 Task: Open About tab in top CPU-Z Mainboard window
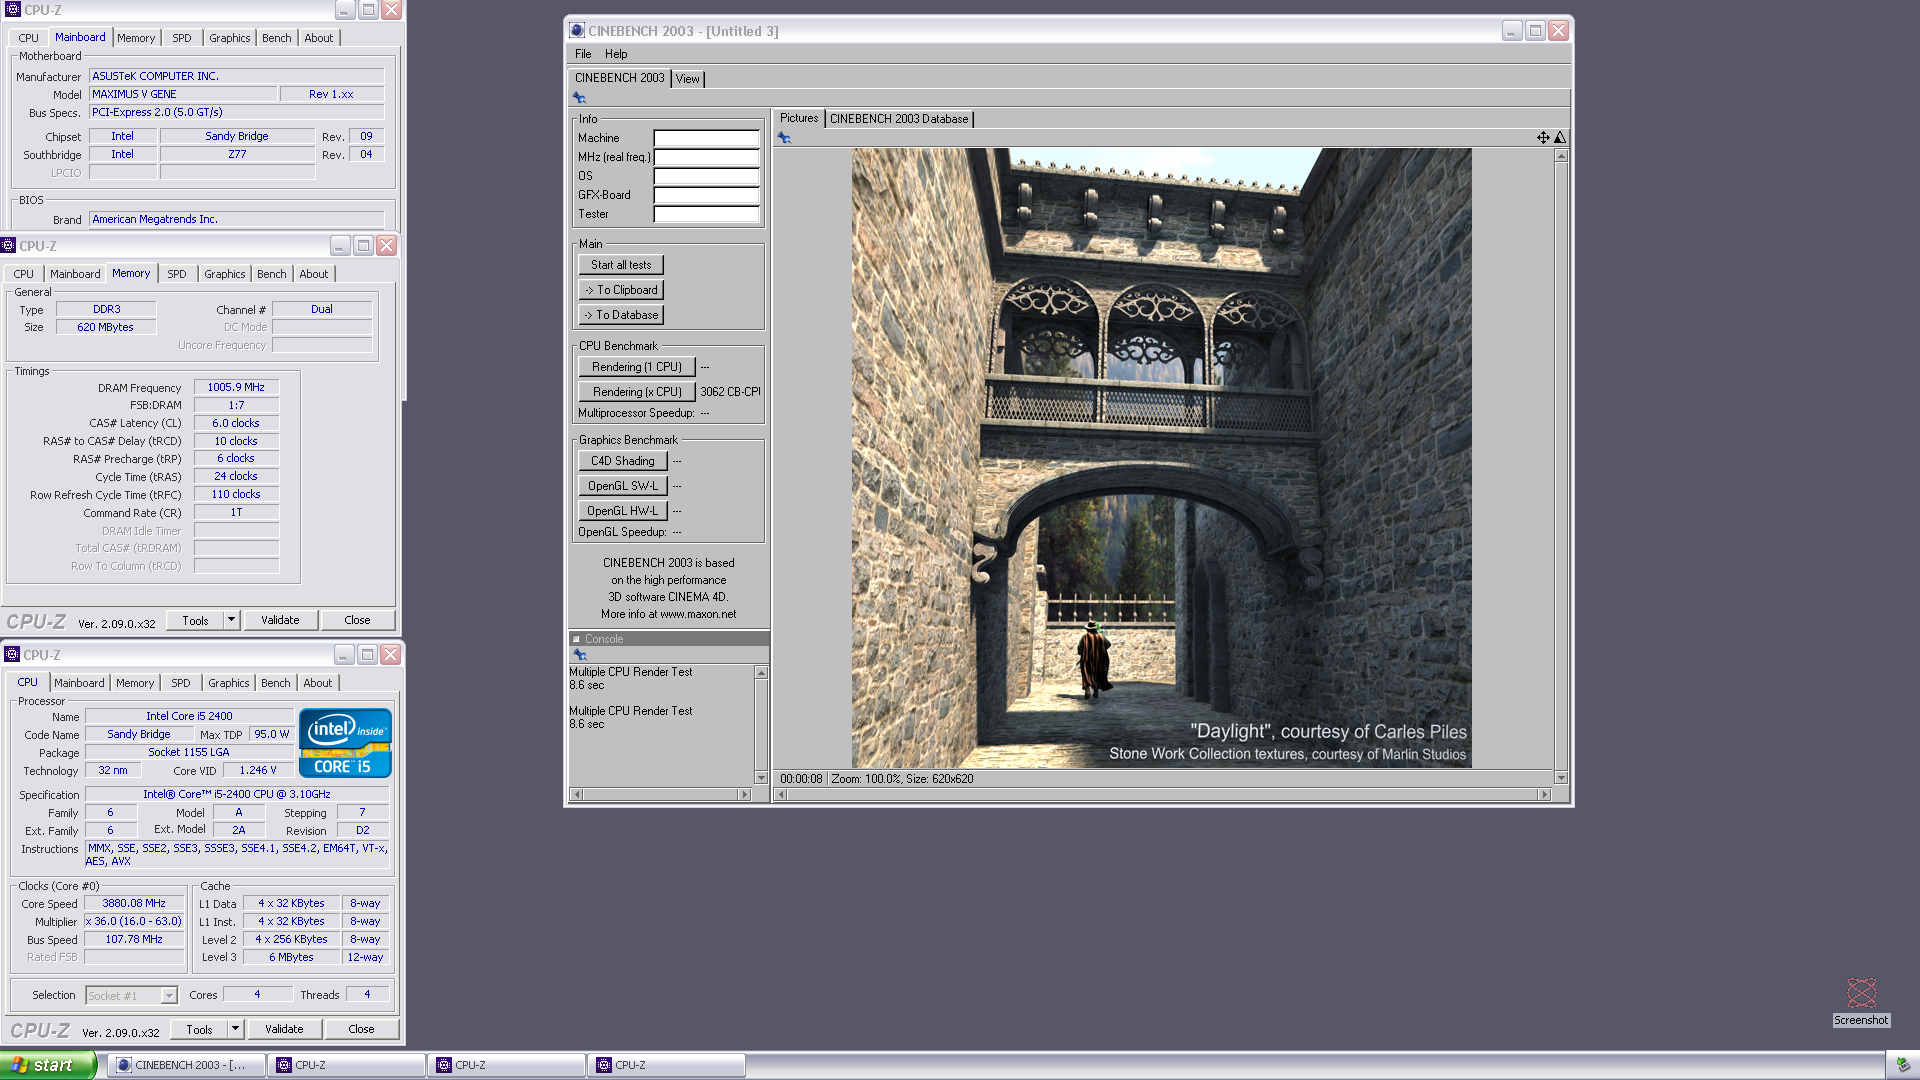[x=319, y=38]
